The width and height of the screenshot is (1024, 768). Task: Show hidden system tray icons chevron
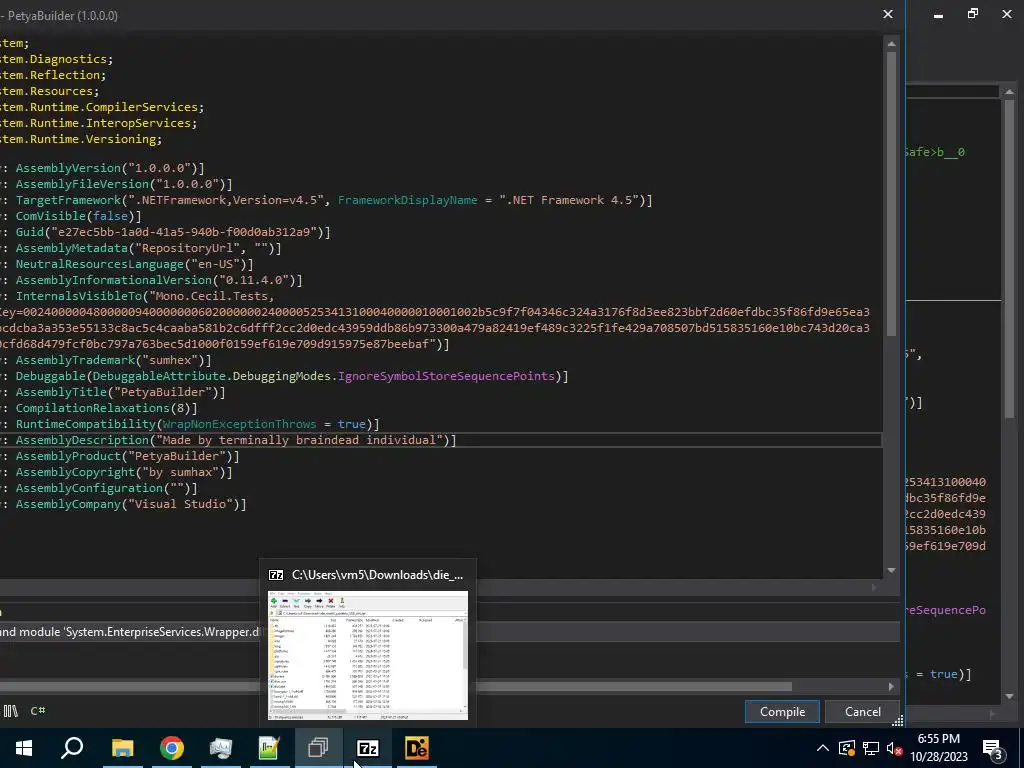click(x=823, y=748)
